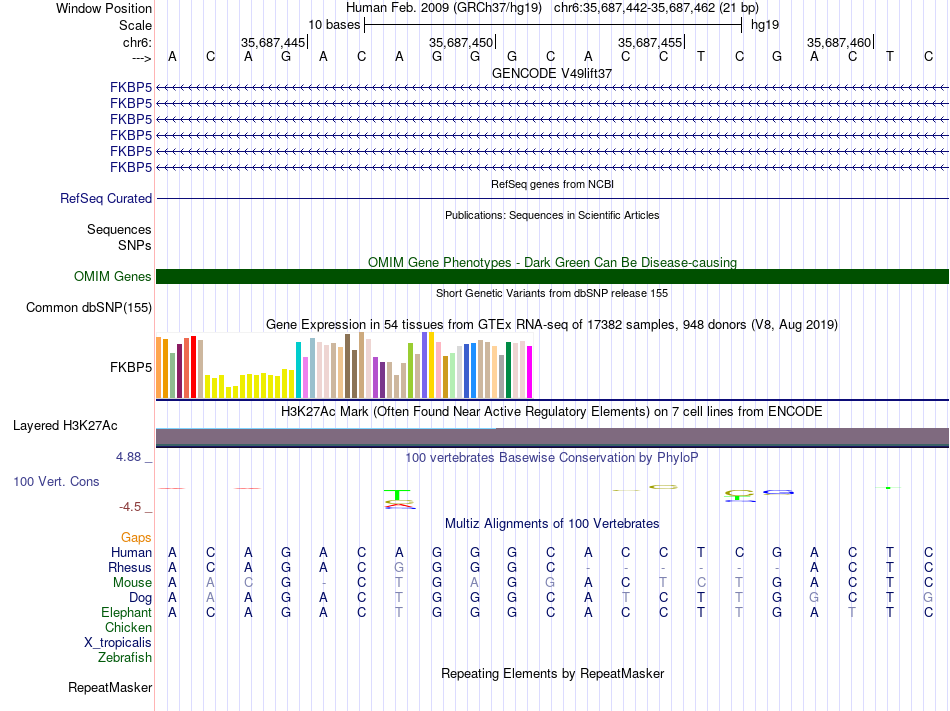The width and height of the screenshot is (950, 711).
Task: Click the dark green OMIM gene bar
Action: (552, 277)
